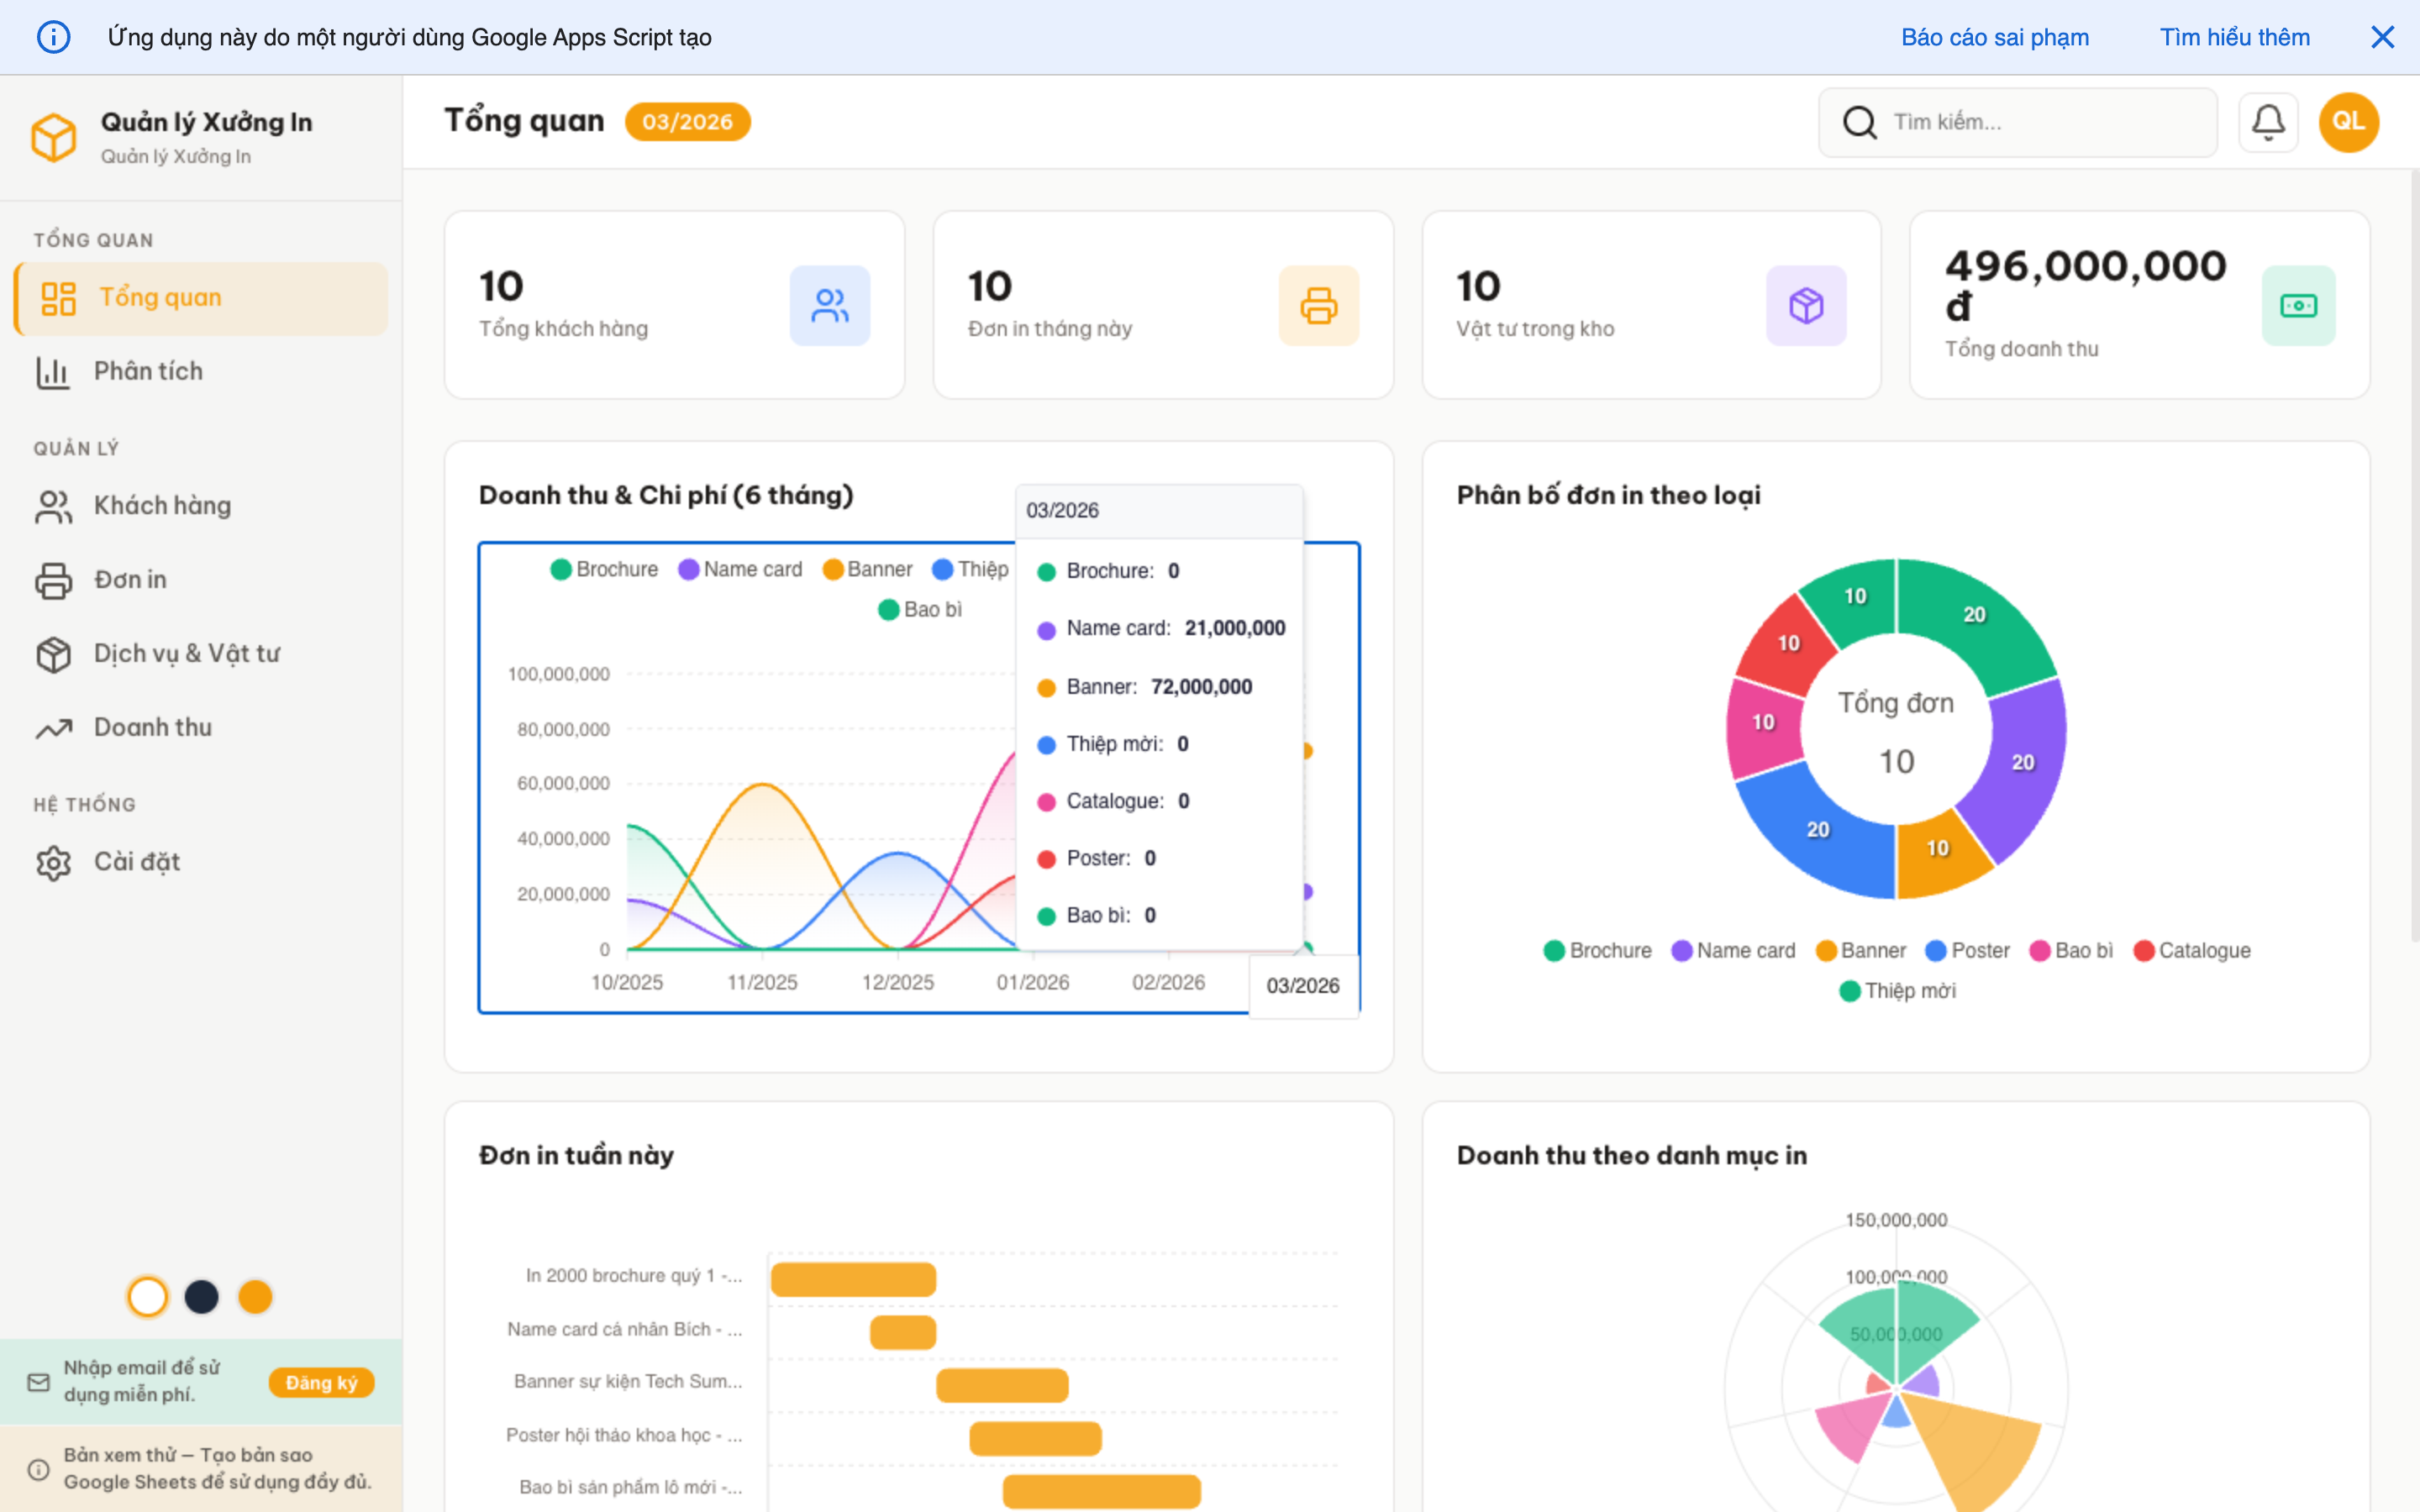Go to Dịch vụ & Vật tư page
The height and width of the screenshot is (1512, 2420).
click(186, 653)
